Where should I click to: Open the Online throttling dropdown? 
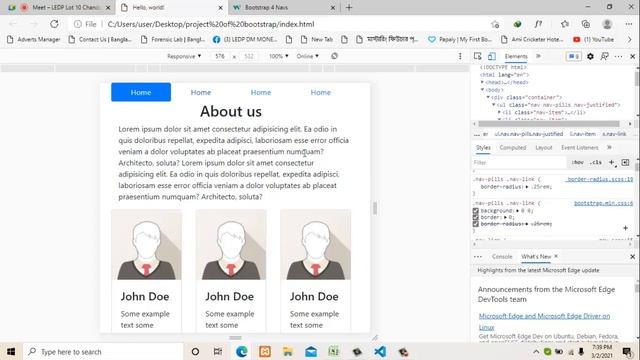(307, 56)
